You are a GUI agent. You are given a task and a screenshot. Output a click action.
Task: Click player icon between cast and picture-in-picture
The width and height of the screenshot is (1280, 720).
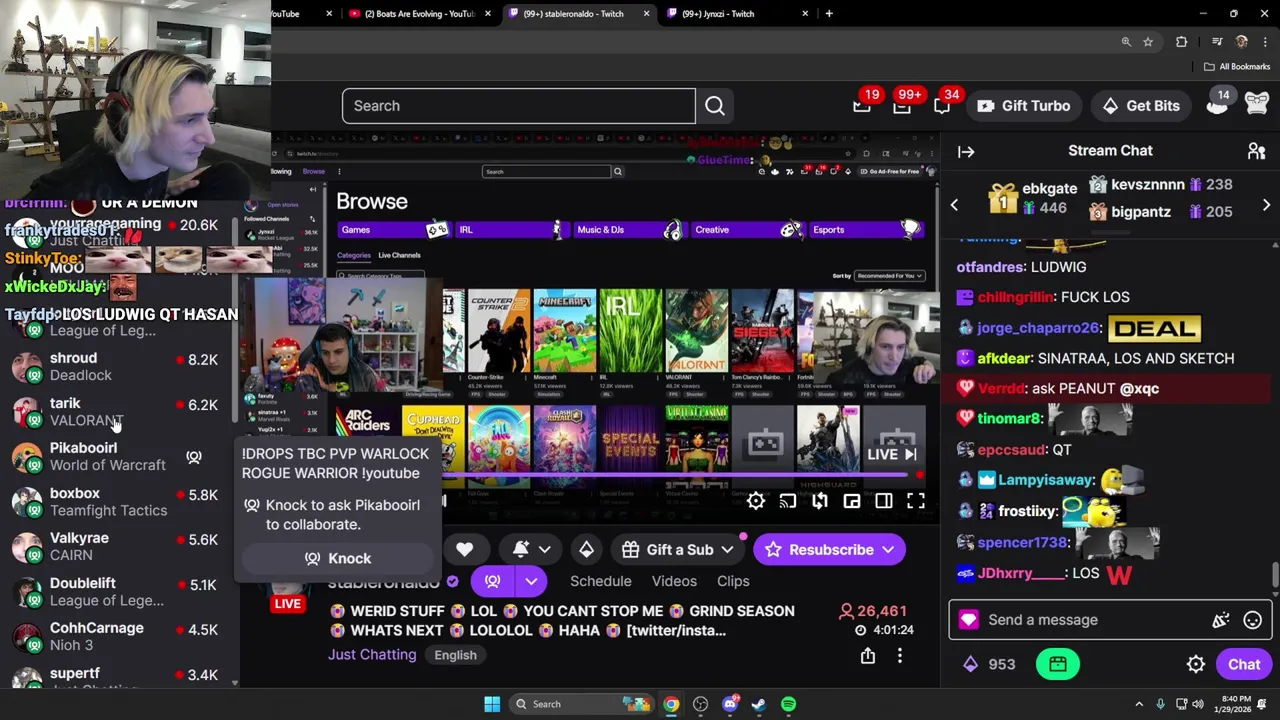pos(820,501)
